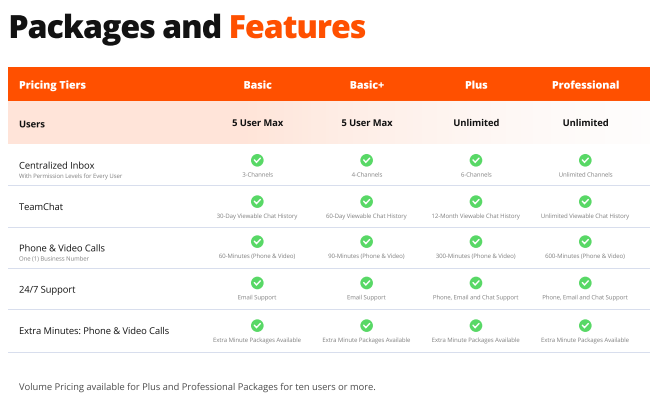The image size is (665, 409).
Task: Select the Plus column header
Action: click(476, 85)
